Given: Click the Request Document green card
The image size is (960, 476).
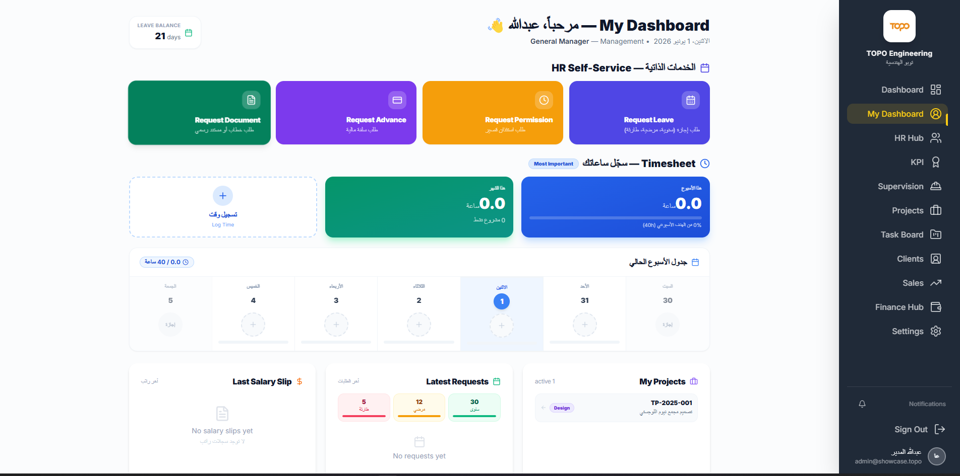Looking at the screenshot, I should [x=199, y=113].
